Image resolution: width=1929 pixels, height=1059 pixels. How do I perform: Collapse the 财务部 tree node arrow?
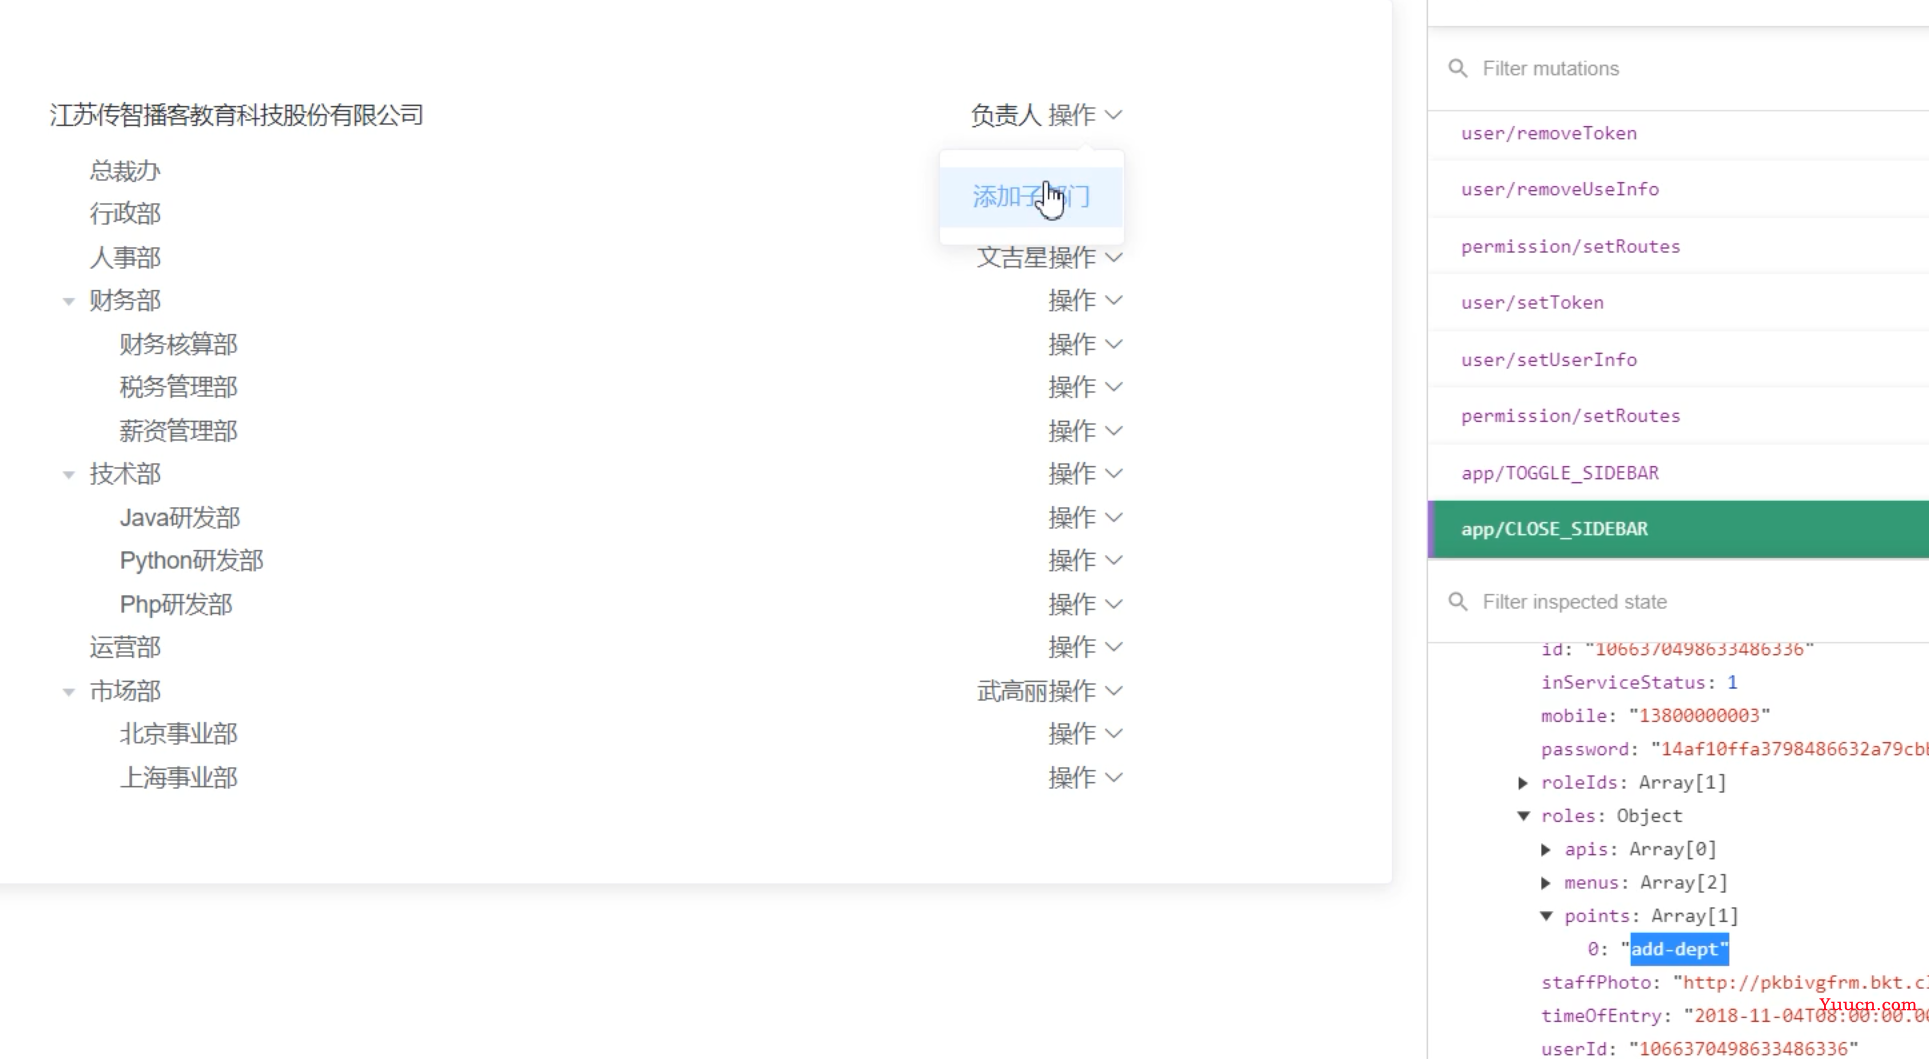pos(68,301)
